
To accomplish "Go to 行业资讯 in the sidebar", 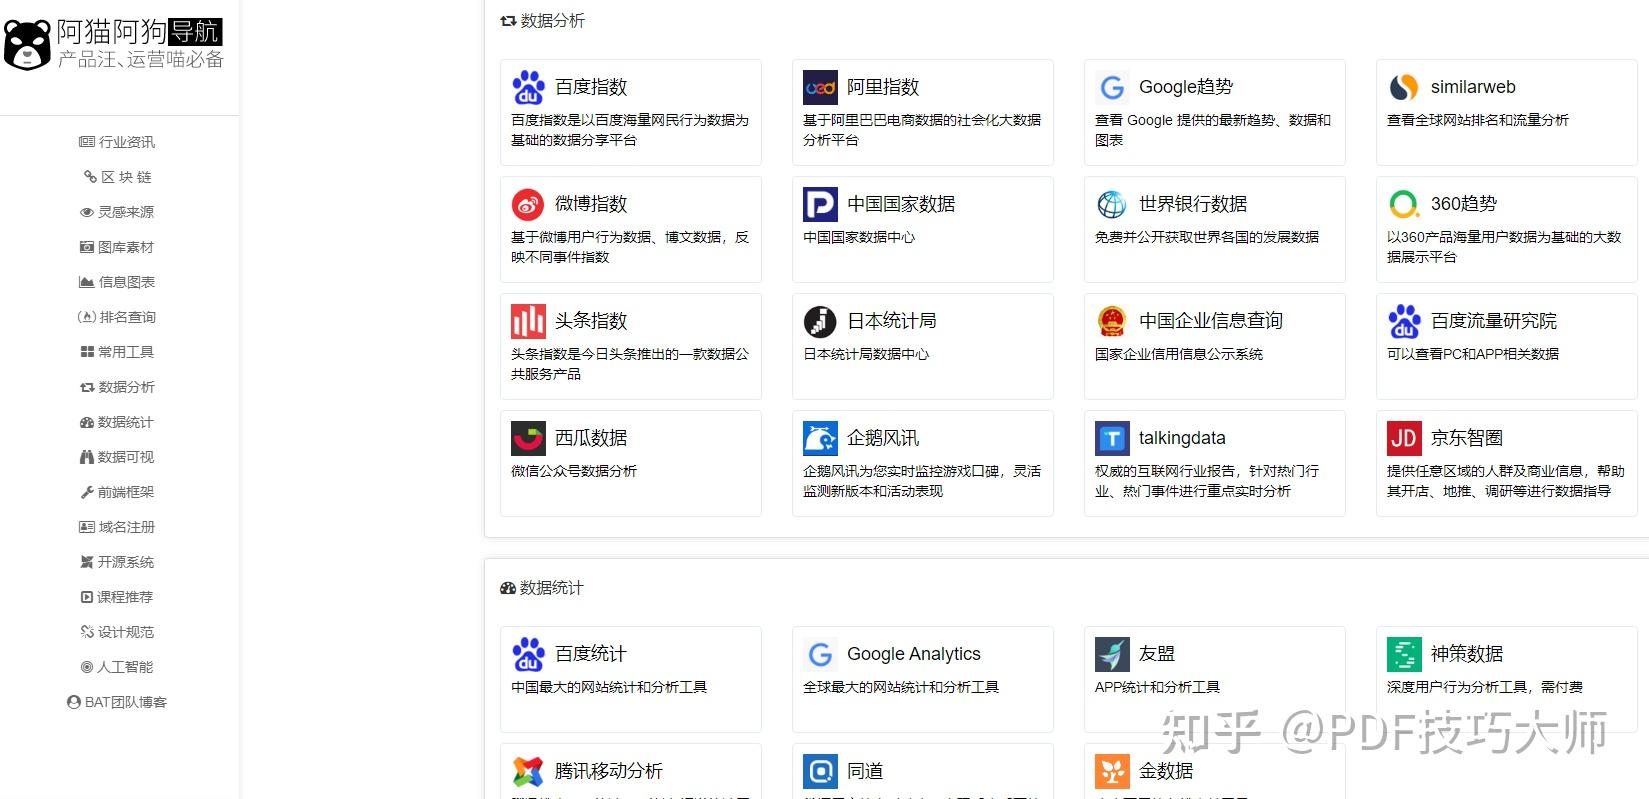I will click(x=117, y=142).
